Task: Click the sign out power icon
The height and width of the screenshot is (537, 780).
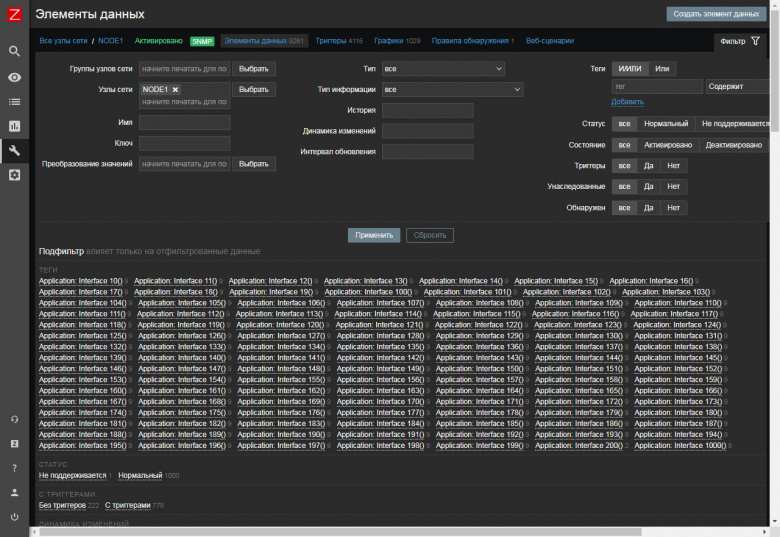Action: point(14,517)
